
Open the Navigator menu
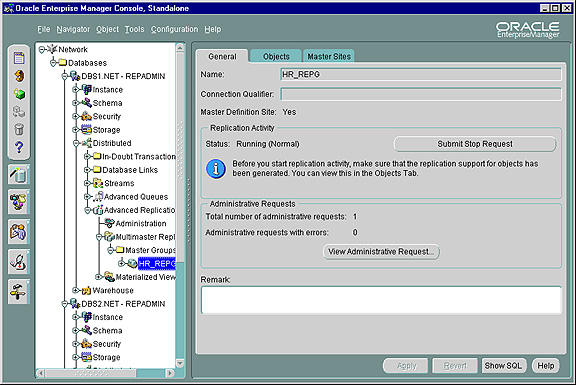click(73, 29)
